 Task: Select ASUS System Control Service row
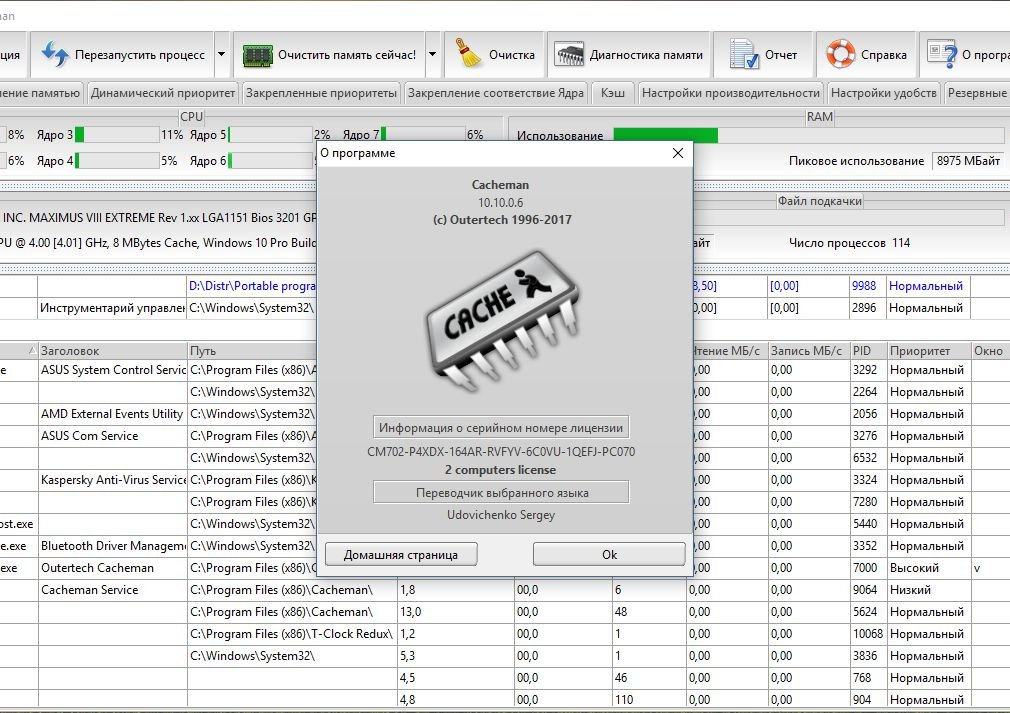click(x=113, y=370)
